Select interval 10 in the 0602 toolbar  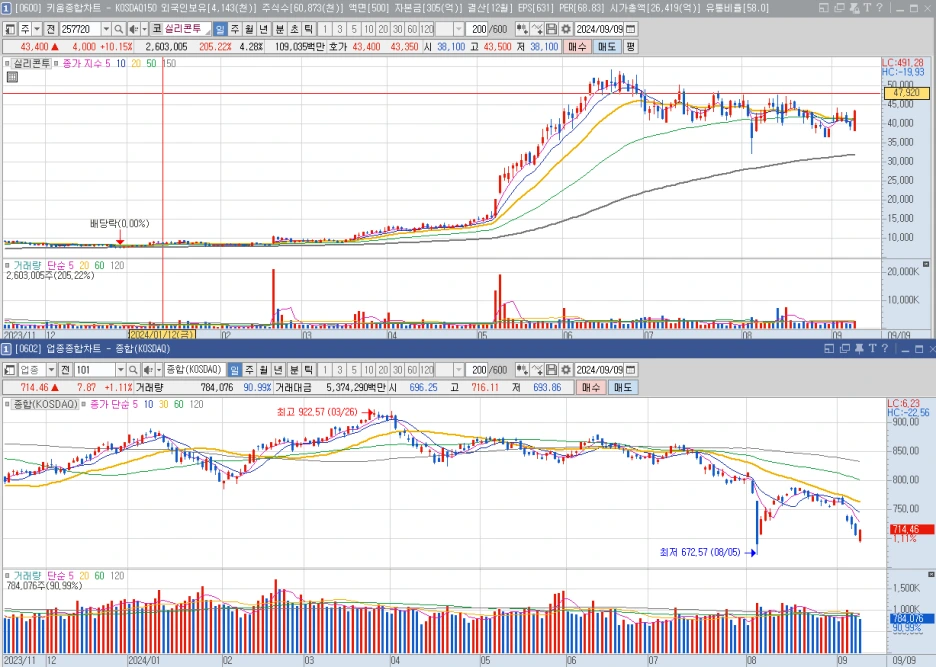(x=368, y=370)
